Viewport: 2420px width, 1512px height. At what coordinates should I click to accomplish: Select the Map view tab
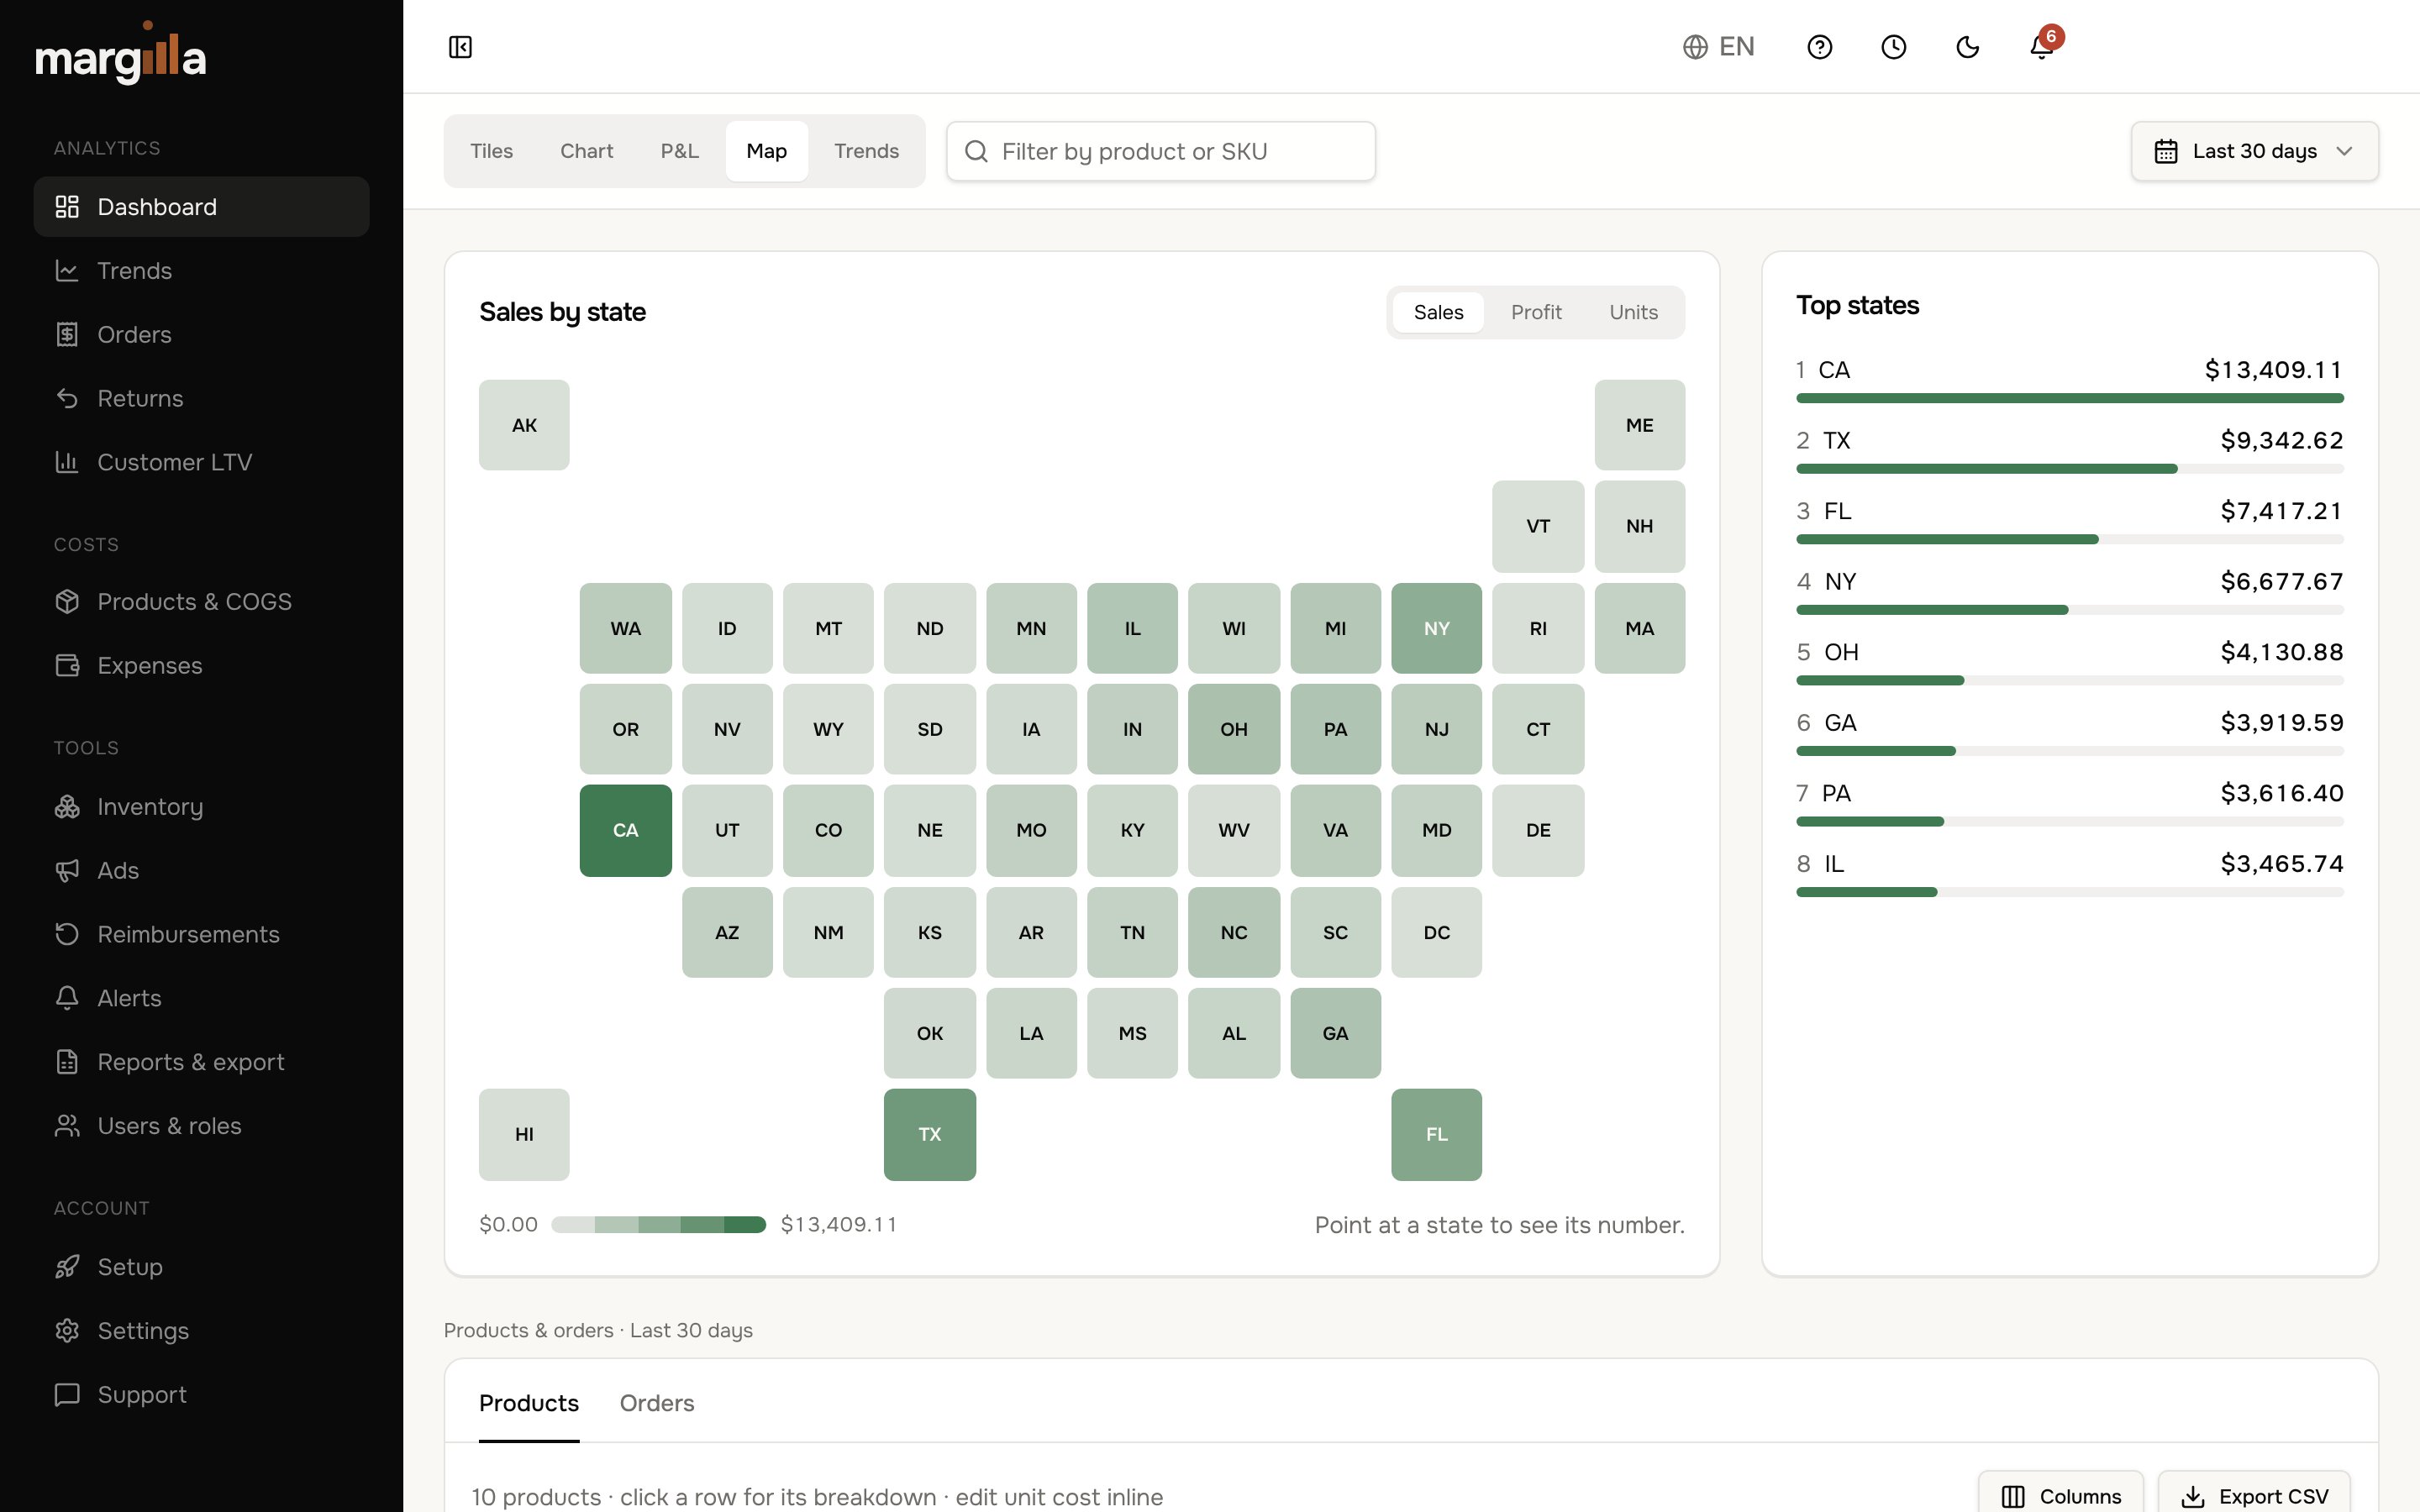(766, 151)
